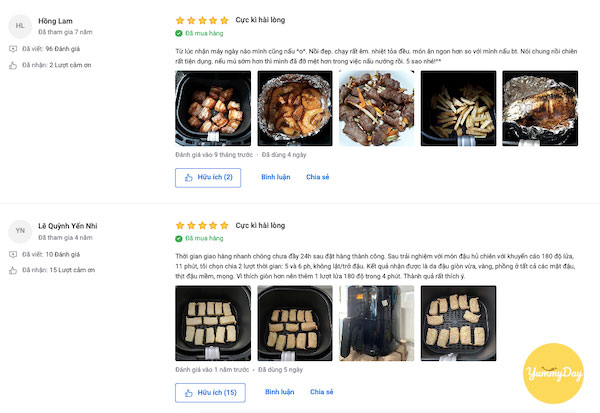Mark Yến Nhi's review helpful with Hữu ích (15)

[210, 393]
